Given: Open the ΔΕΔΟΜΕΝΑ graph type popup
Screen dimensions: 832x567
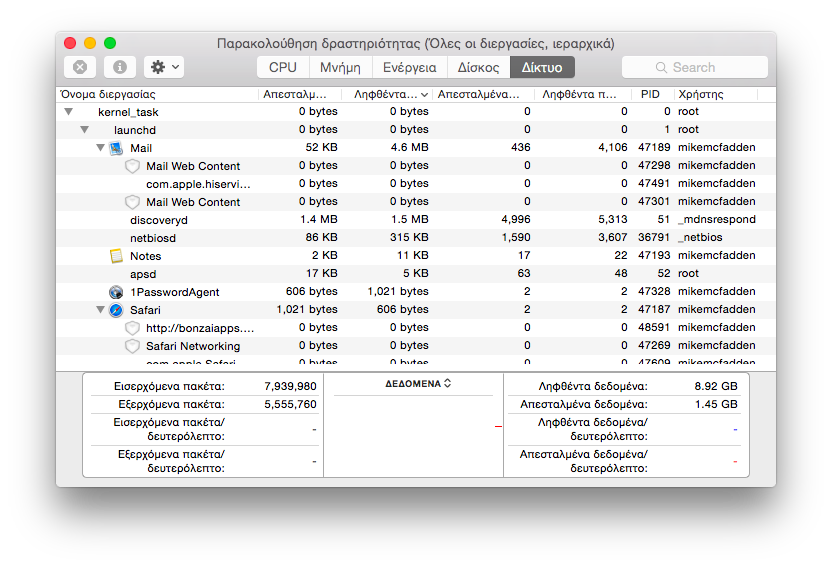Looking at the screenshot, I should coord(418,383).
